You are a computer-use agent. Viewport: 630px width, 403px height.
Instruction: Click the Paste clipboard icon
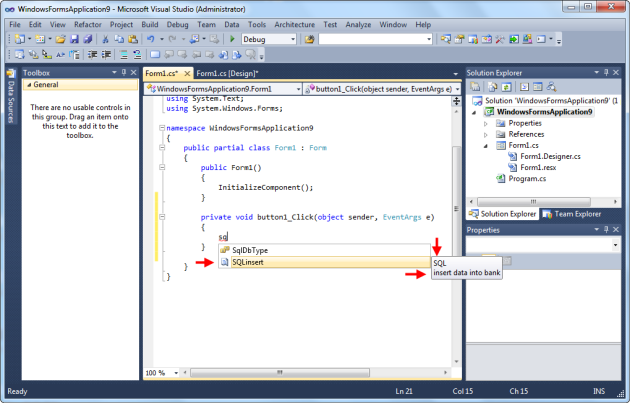(x=131, y=39)
